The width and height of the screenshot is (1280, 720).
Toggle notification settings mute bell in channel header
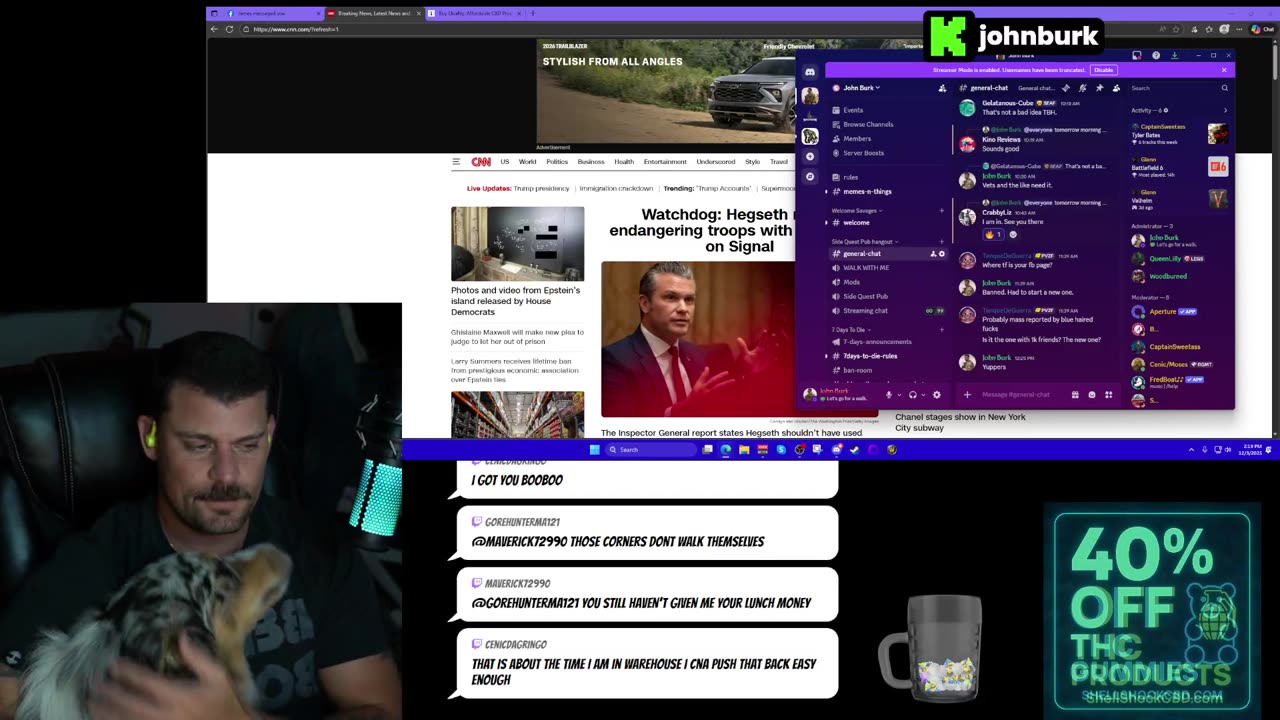1083,88
